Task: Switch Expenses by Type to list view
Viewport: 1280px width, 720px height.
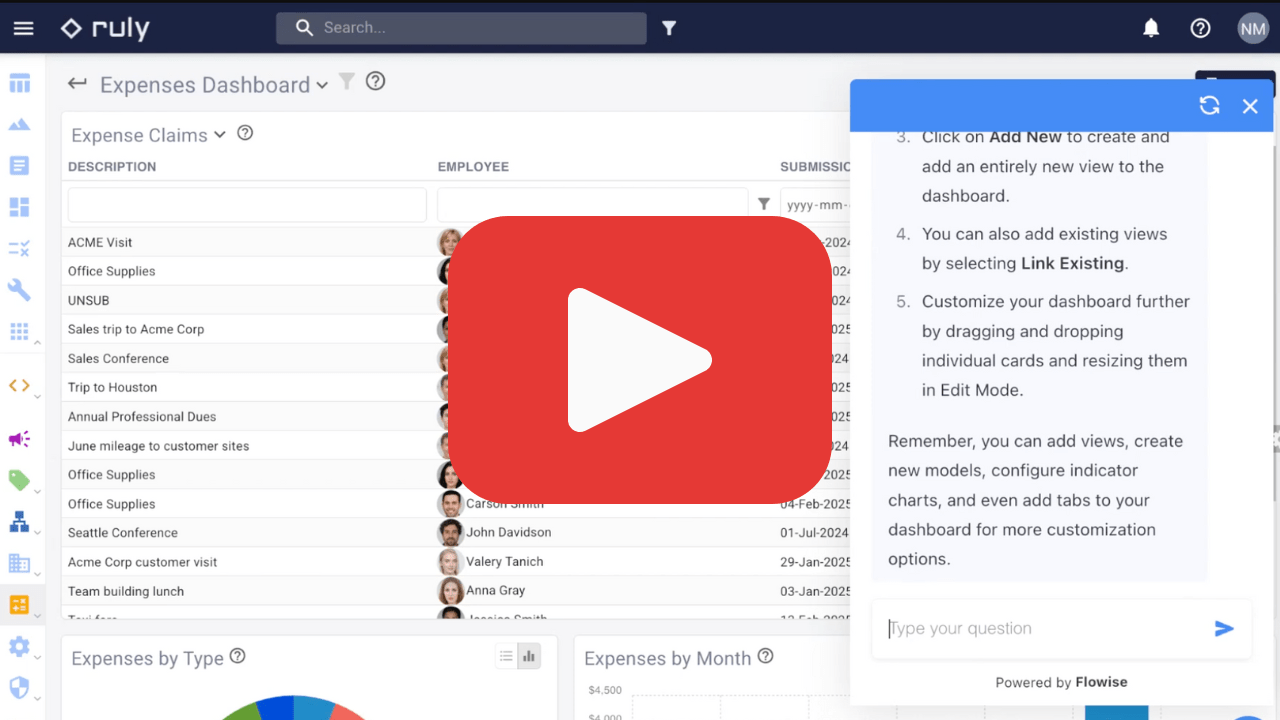Action: point(506,656)
